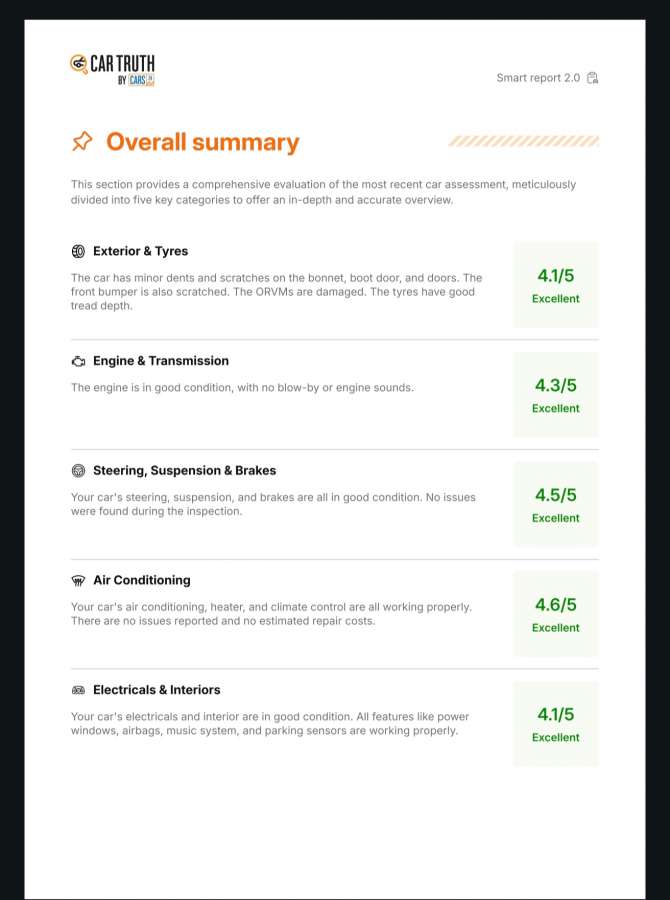Click the Engine & Transmission section title
The height and width of the screenshot is (900, 670).
tap(161, 361)
